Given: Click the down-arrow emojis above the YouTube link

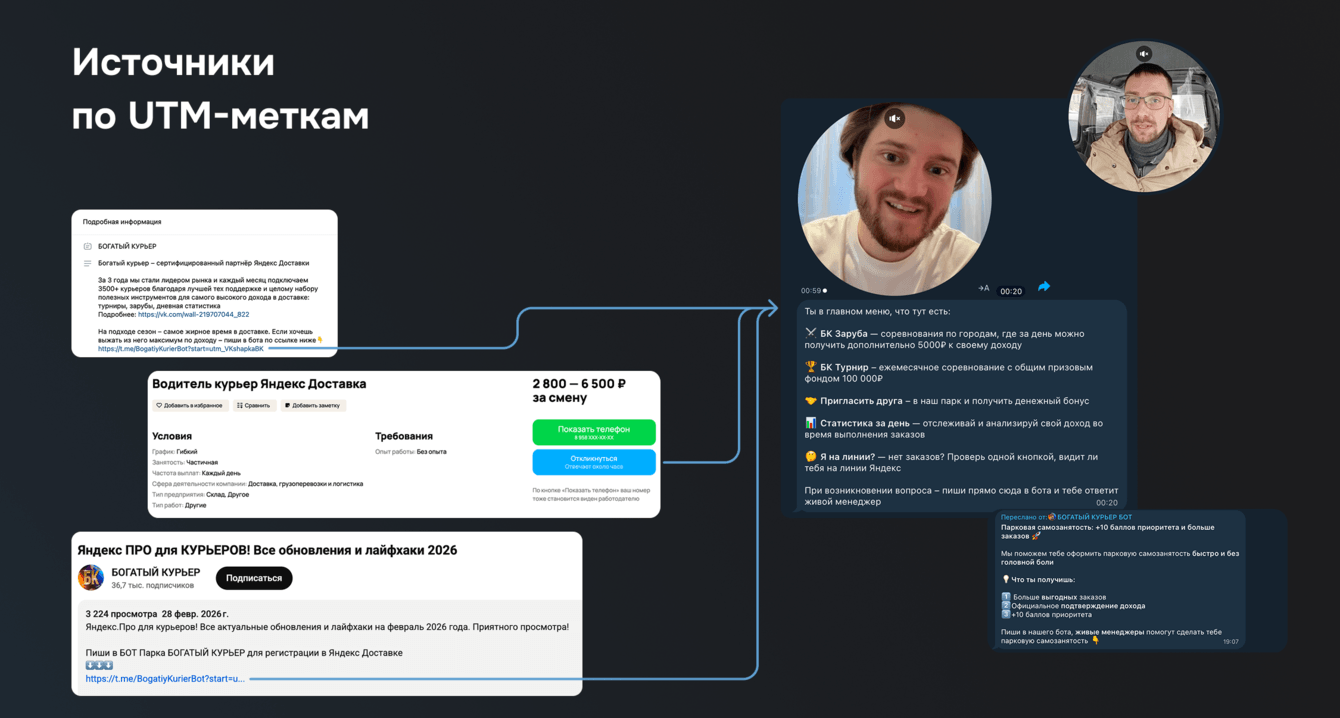Looking at the screenshot, I should click(99, 665).
